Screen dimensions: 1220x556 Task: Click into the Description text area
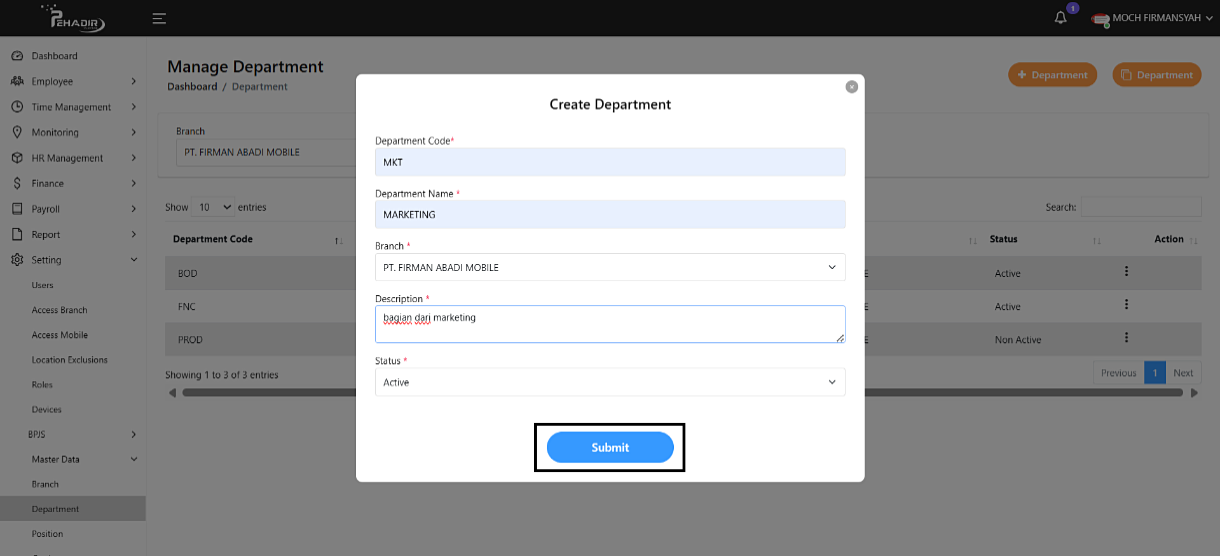[x=610, y=324]
